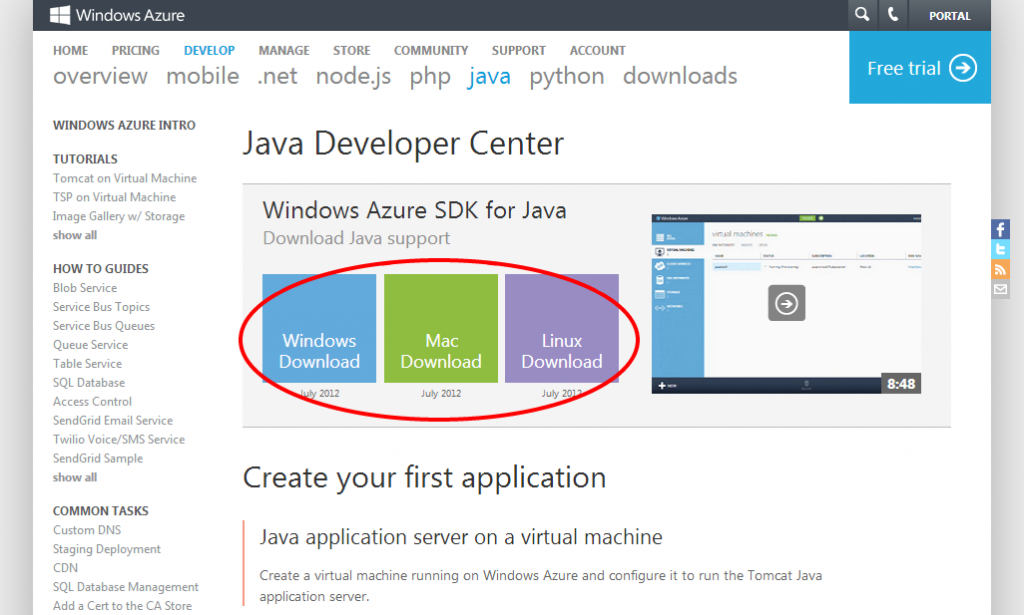Open the Blob Service guide
The width and height of the screenshot is (1024, 615).
[85, 288]
